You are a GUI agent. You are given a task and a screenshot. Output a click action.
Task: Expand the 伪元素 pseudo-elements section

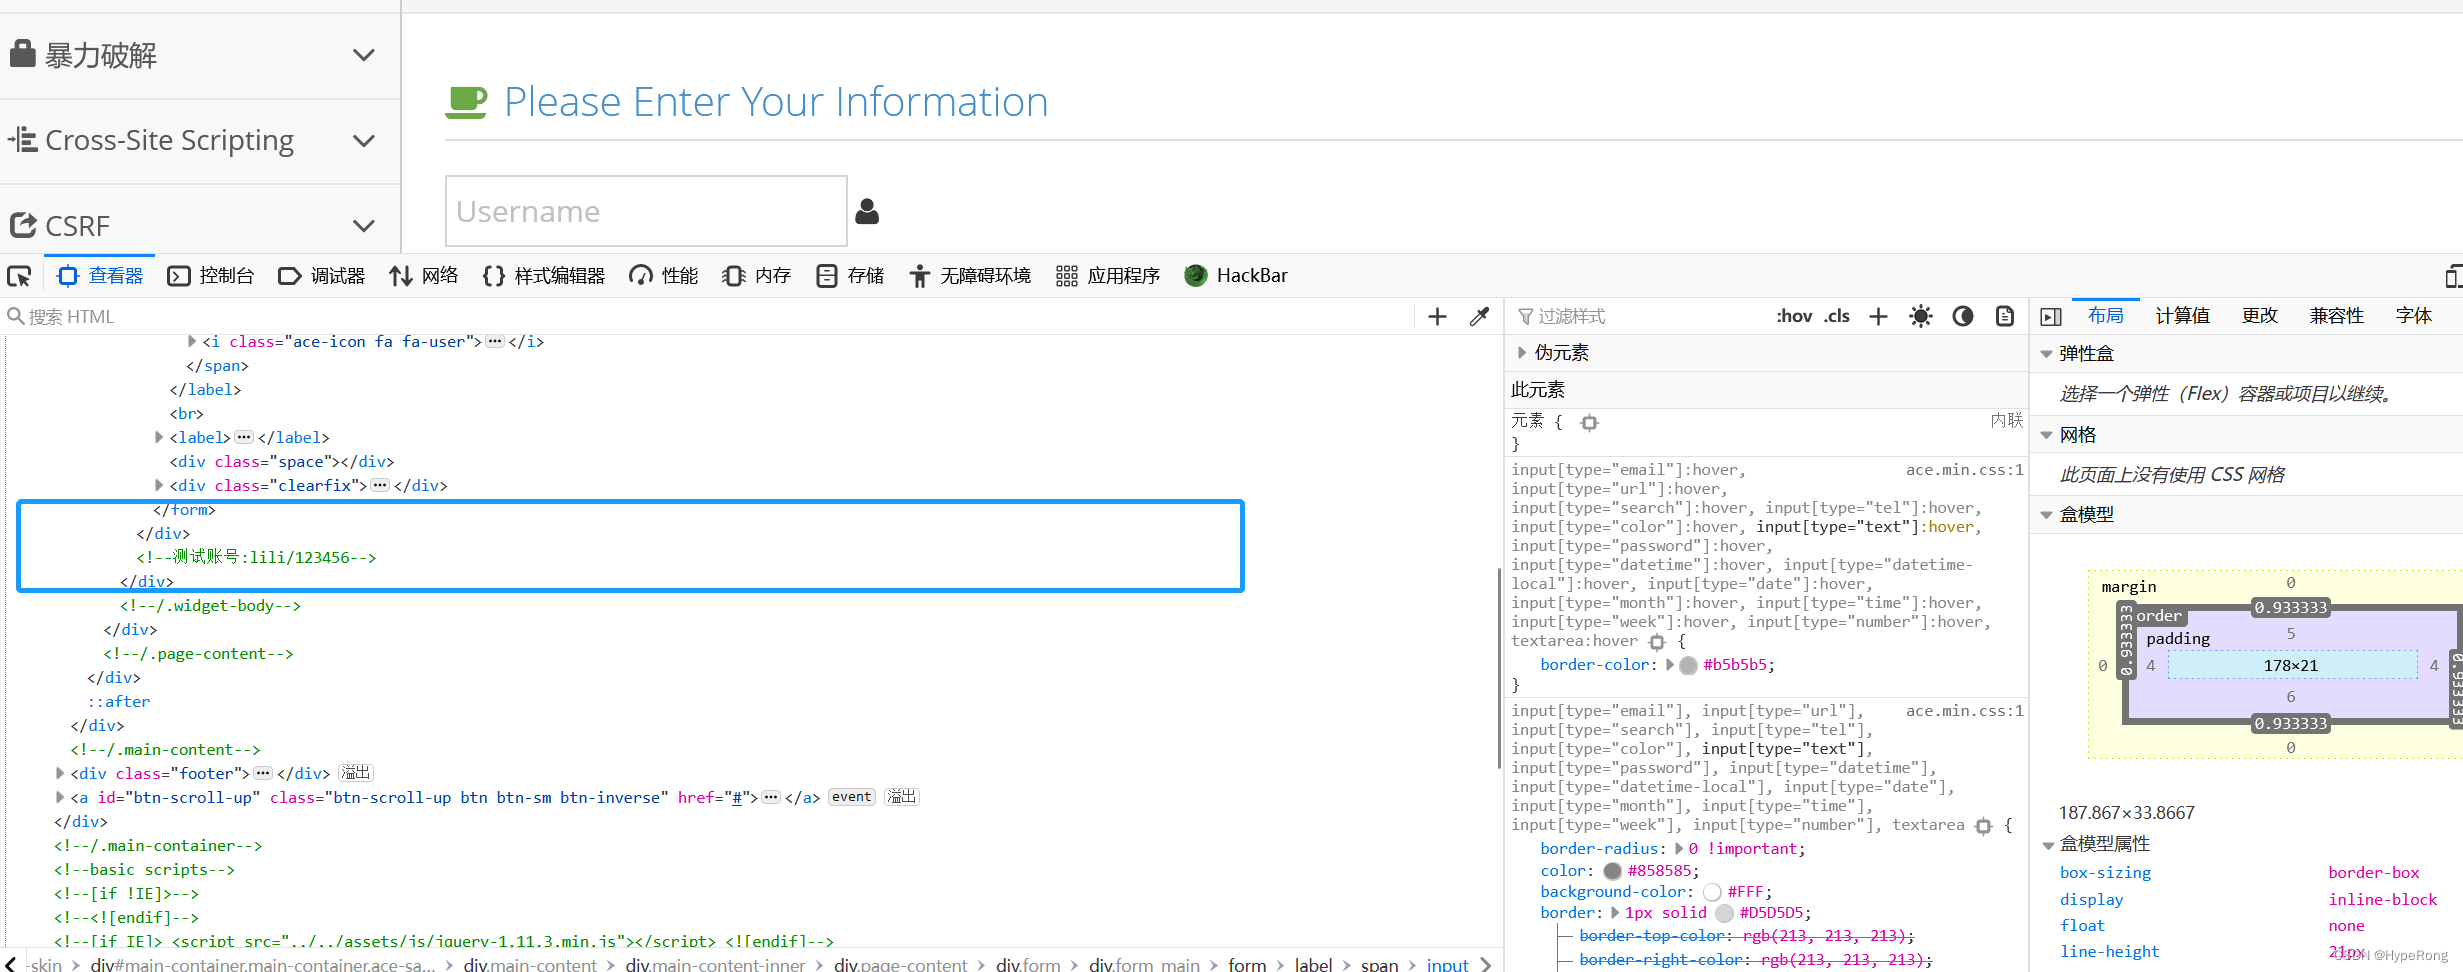click(1522, 352)
